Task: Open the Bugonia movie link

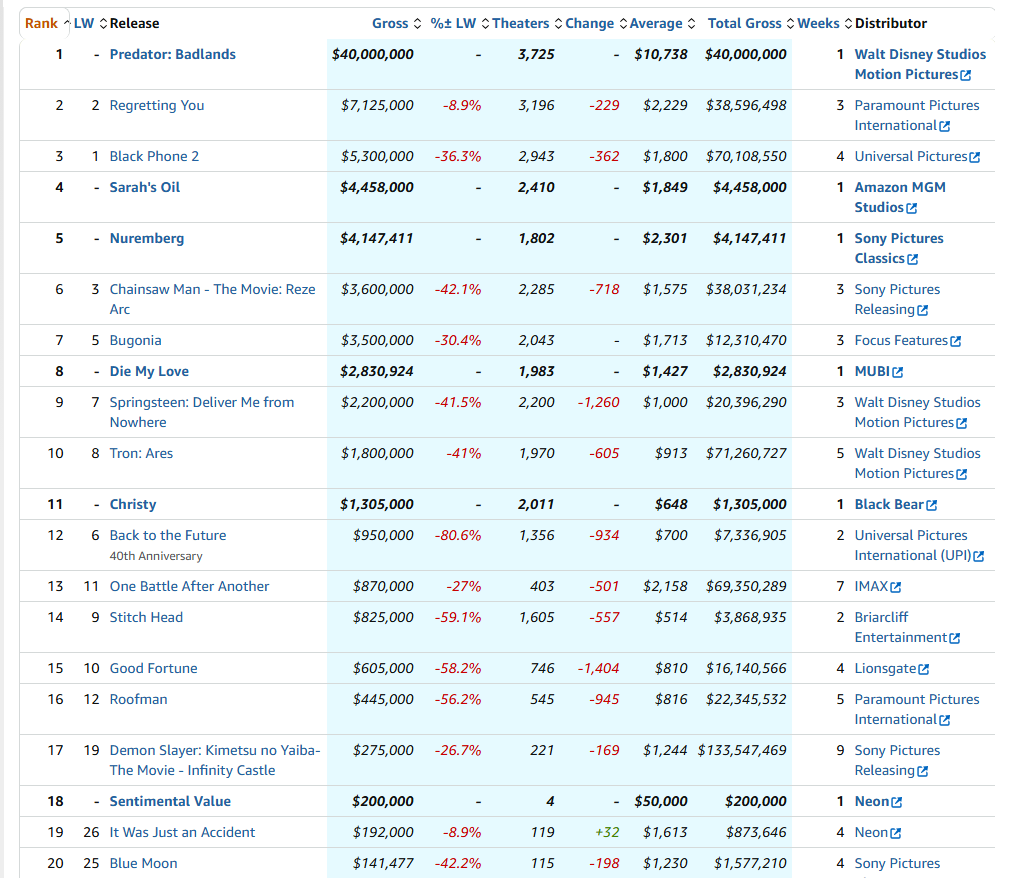Action: 135,340
